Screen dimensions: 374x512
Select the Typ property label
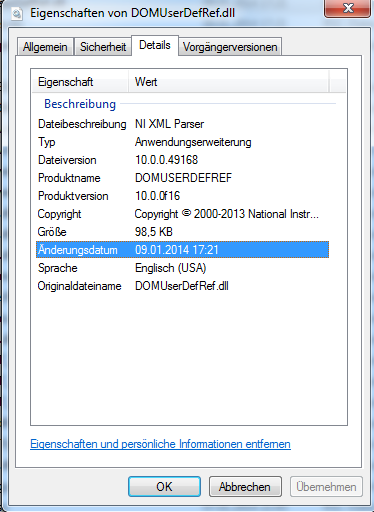47,142
